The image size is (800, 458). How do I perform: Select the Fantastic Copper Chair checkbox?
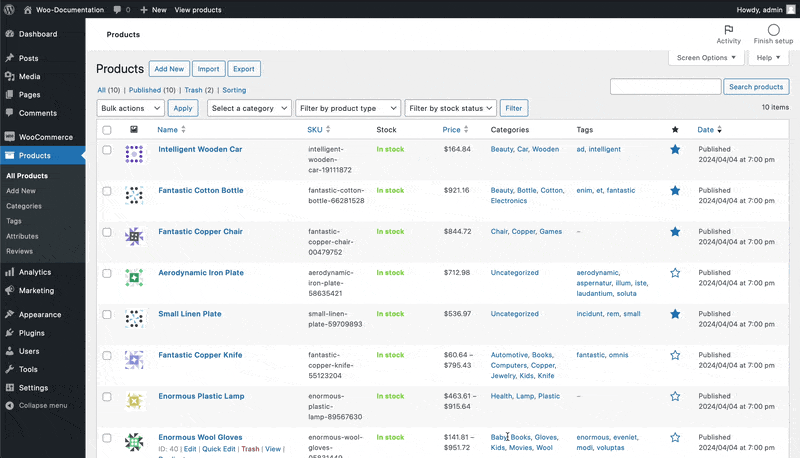[107, 233]
